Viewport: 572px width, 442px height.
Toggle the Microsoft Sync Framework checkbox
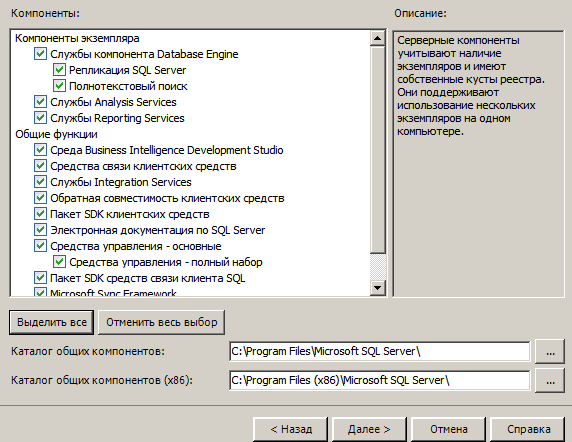(x=40, y=292)
